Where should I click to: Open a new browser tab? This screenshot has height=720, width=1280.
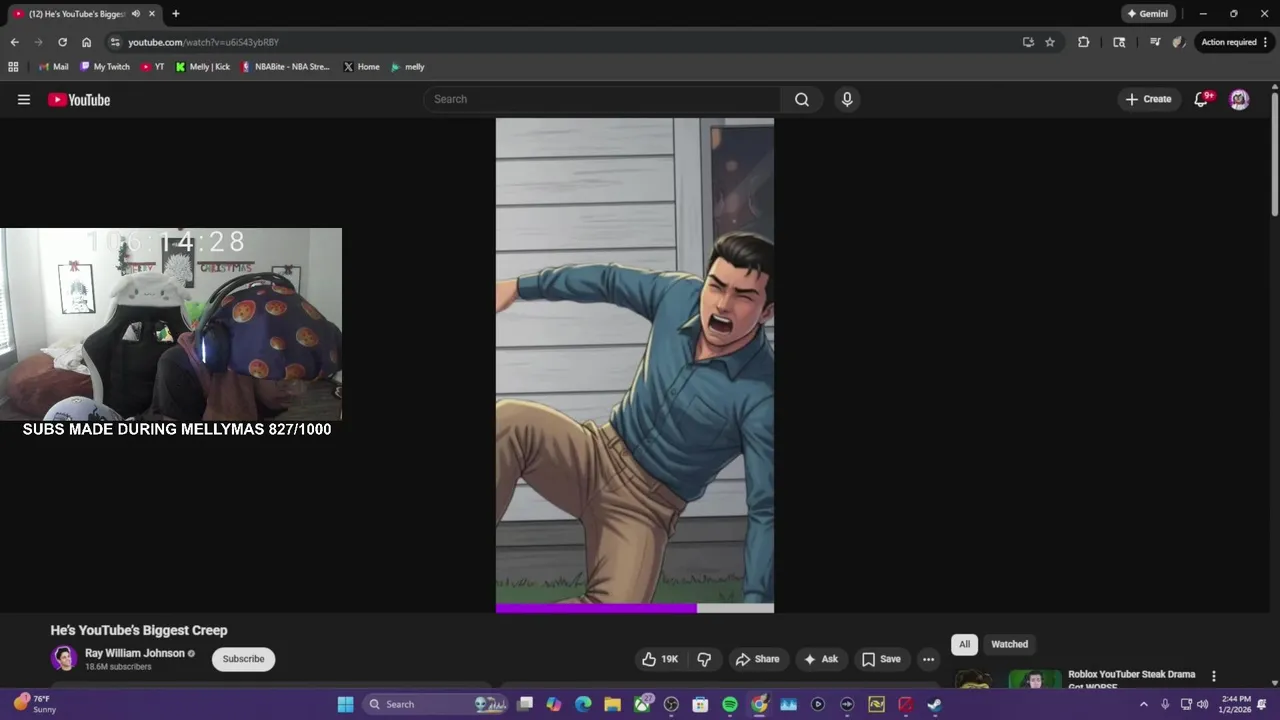pyautogui.click(x=176, y=14)
